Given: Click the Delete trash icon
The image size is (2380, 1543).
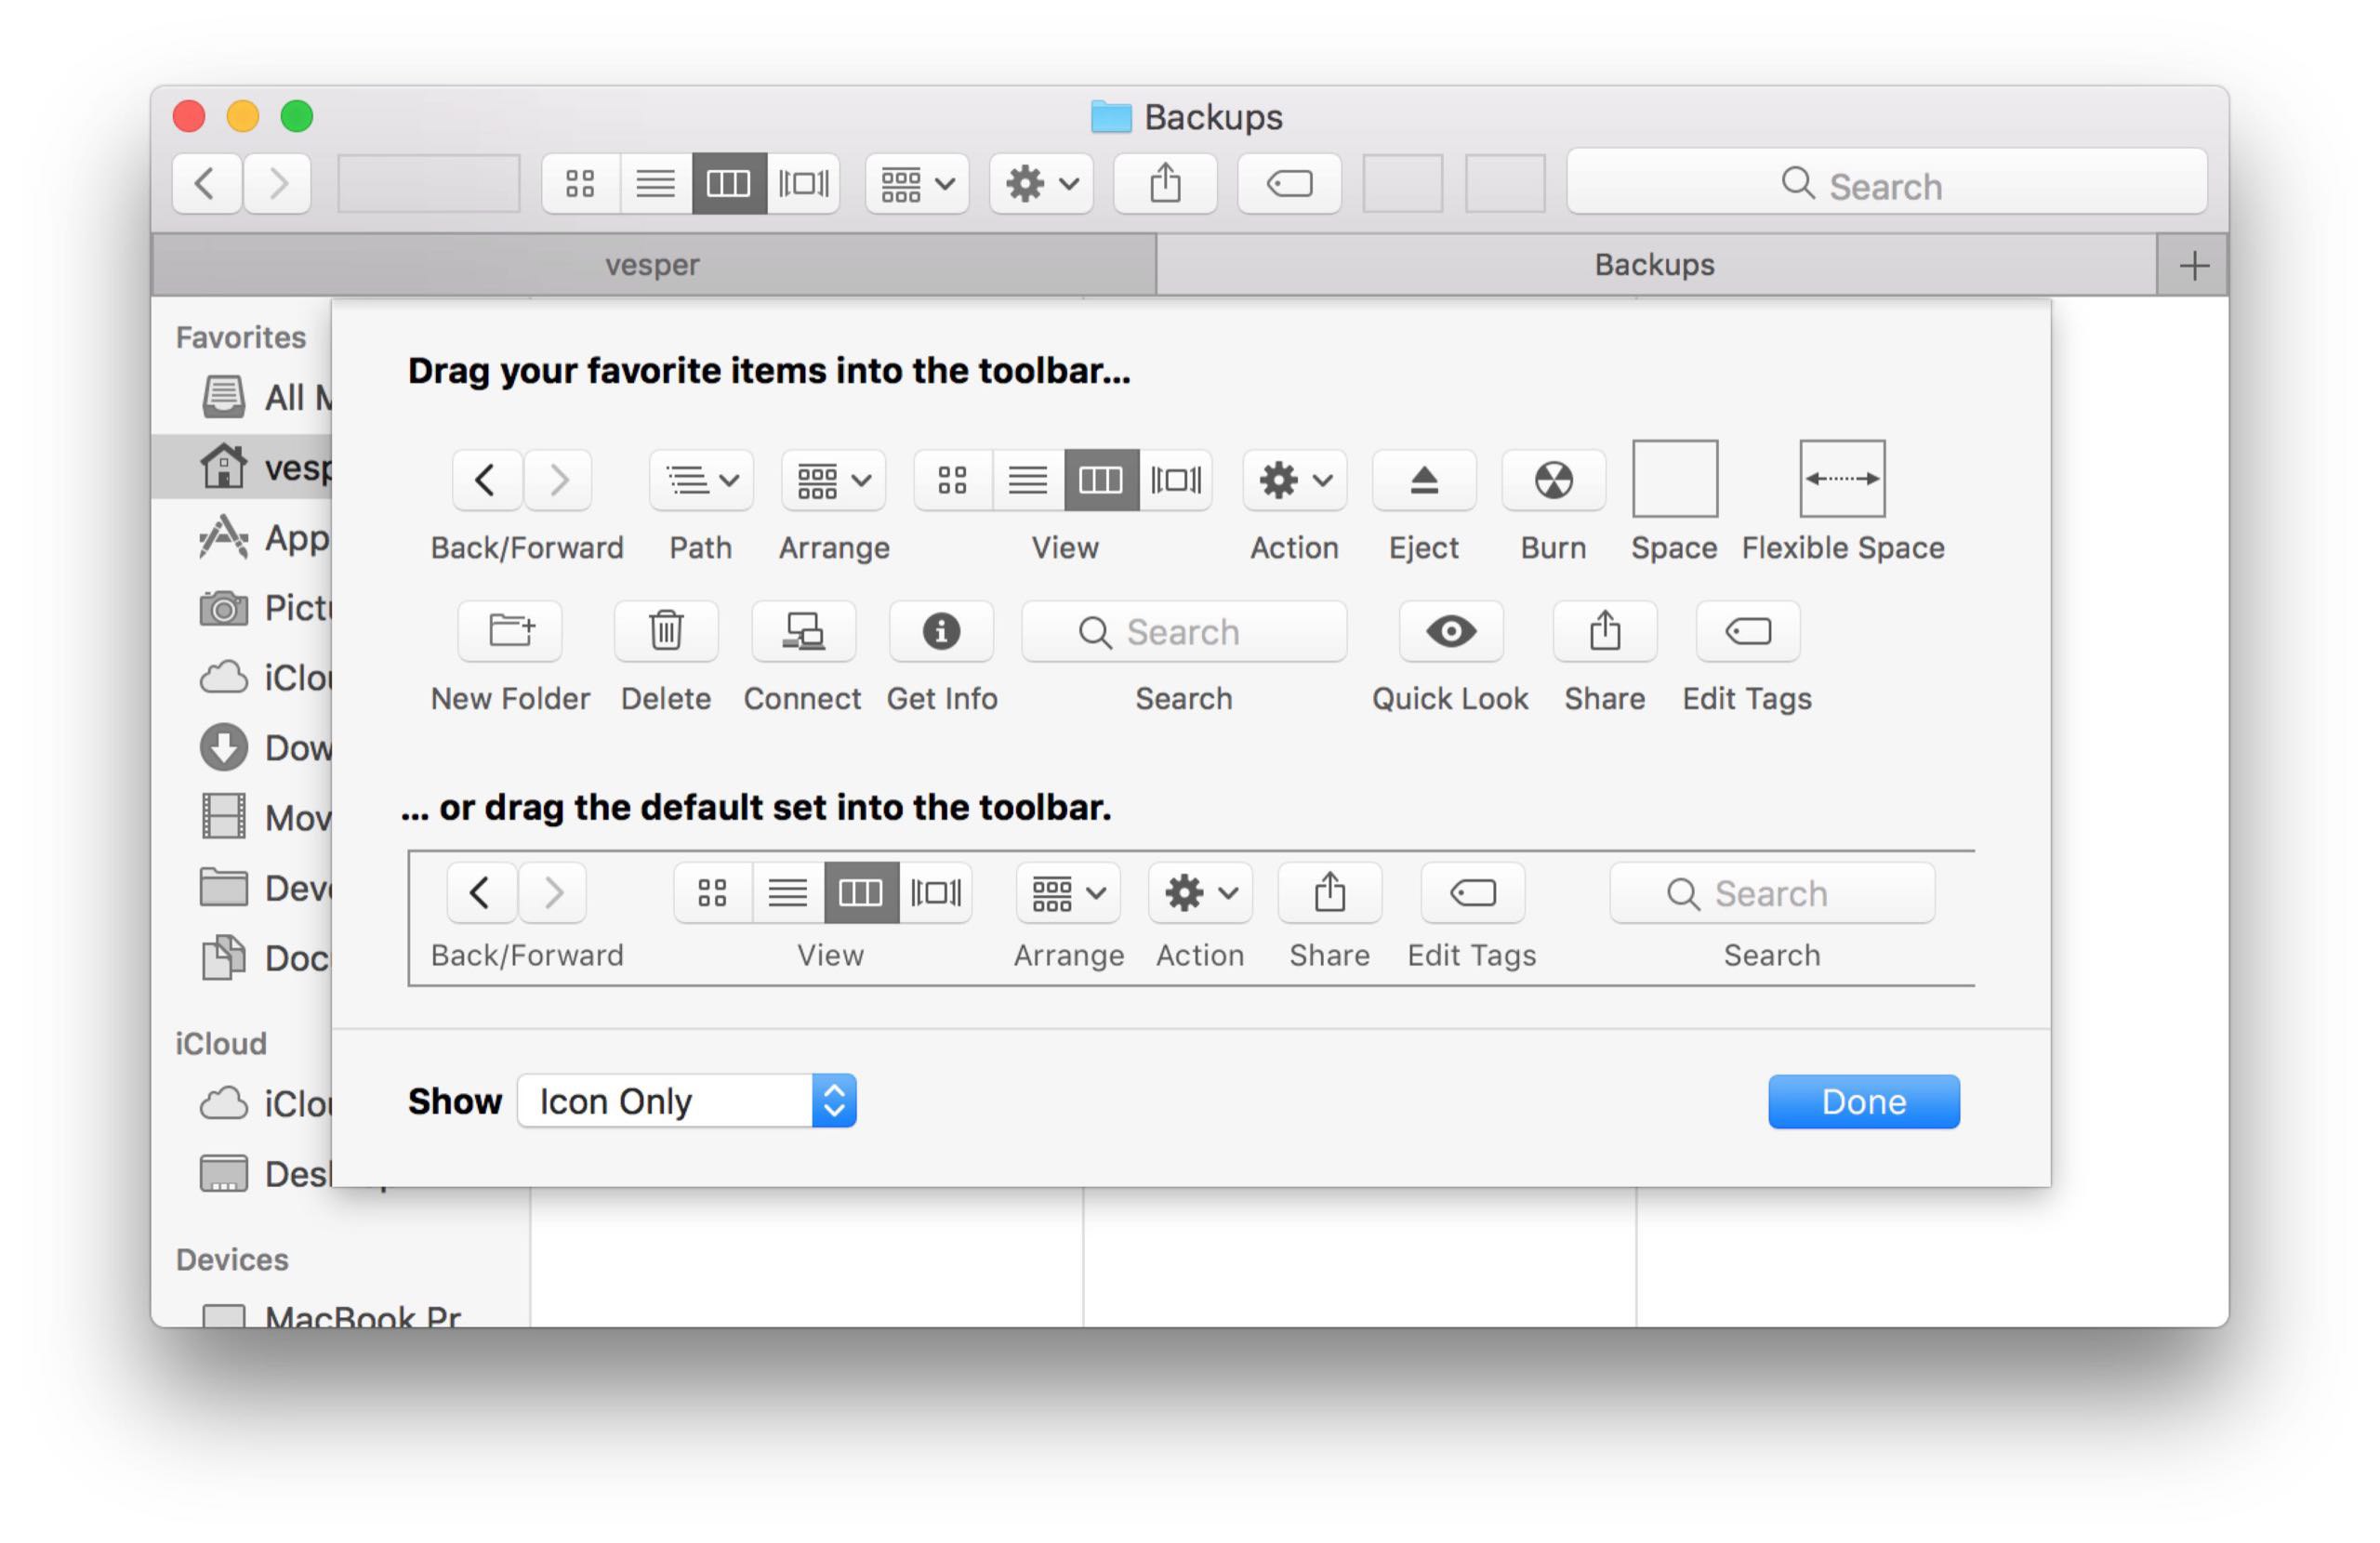Looking at the screenshot, I should tap(666, 631).
